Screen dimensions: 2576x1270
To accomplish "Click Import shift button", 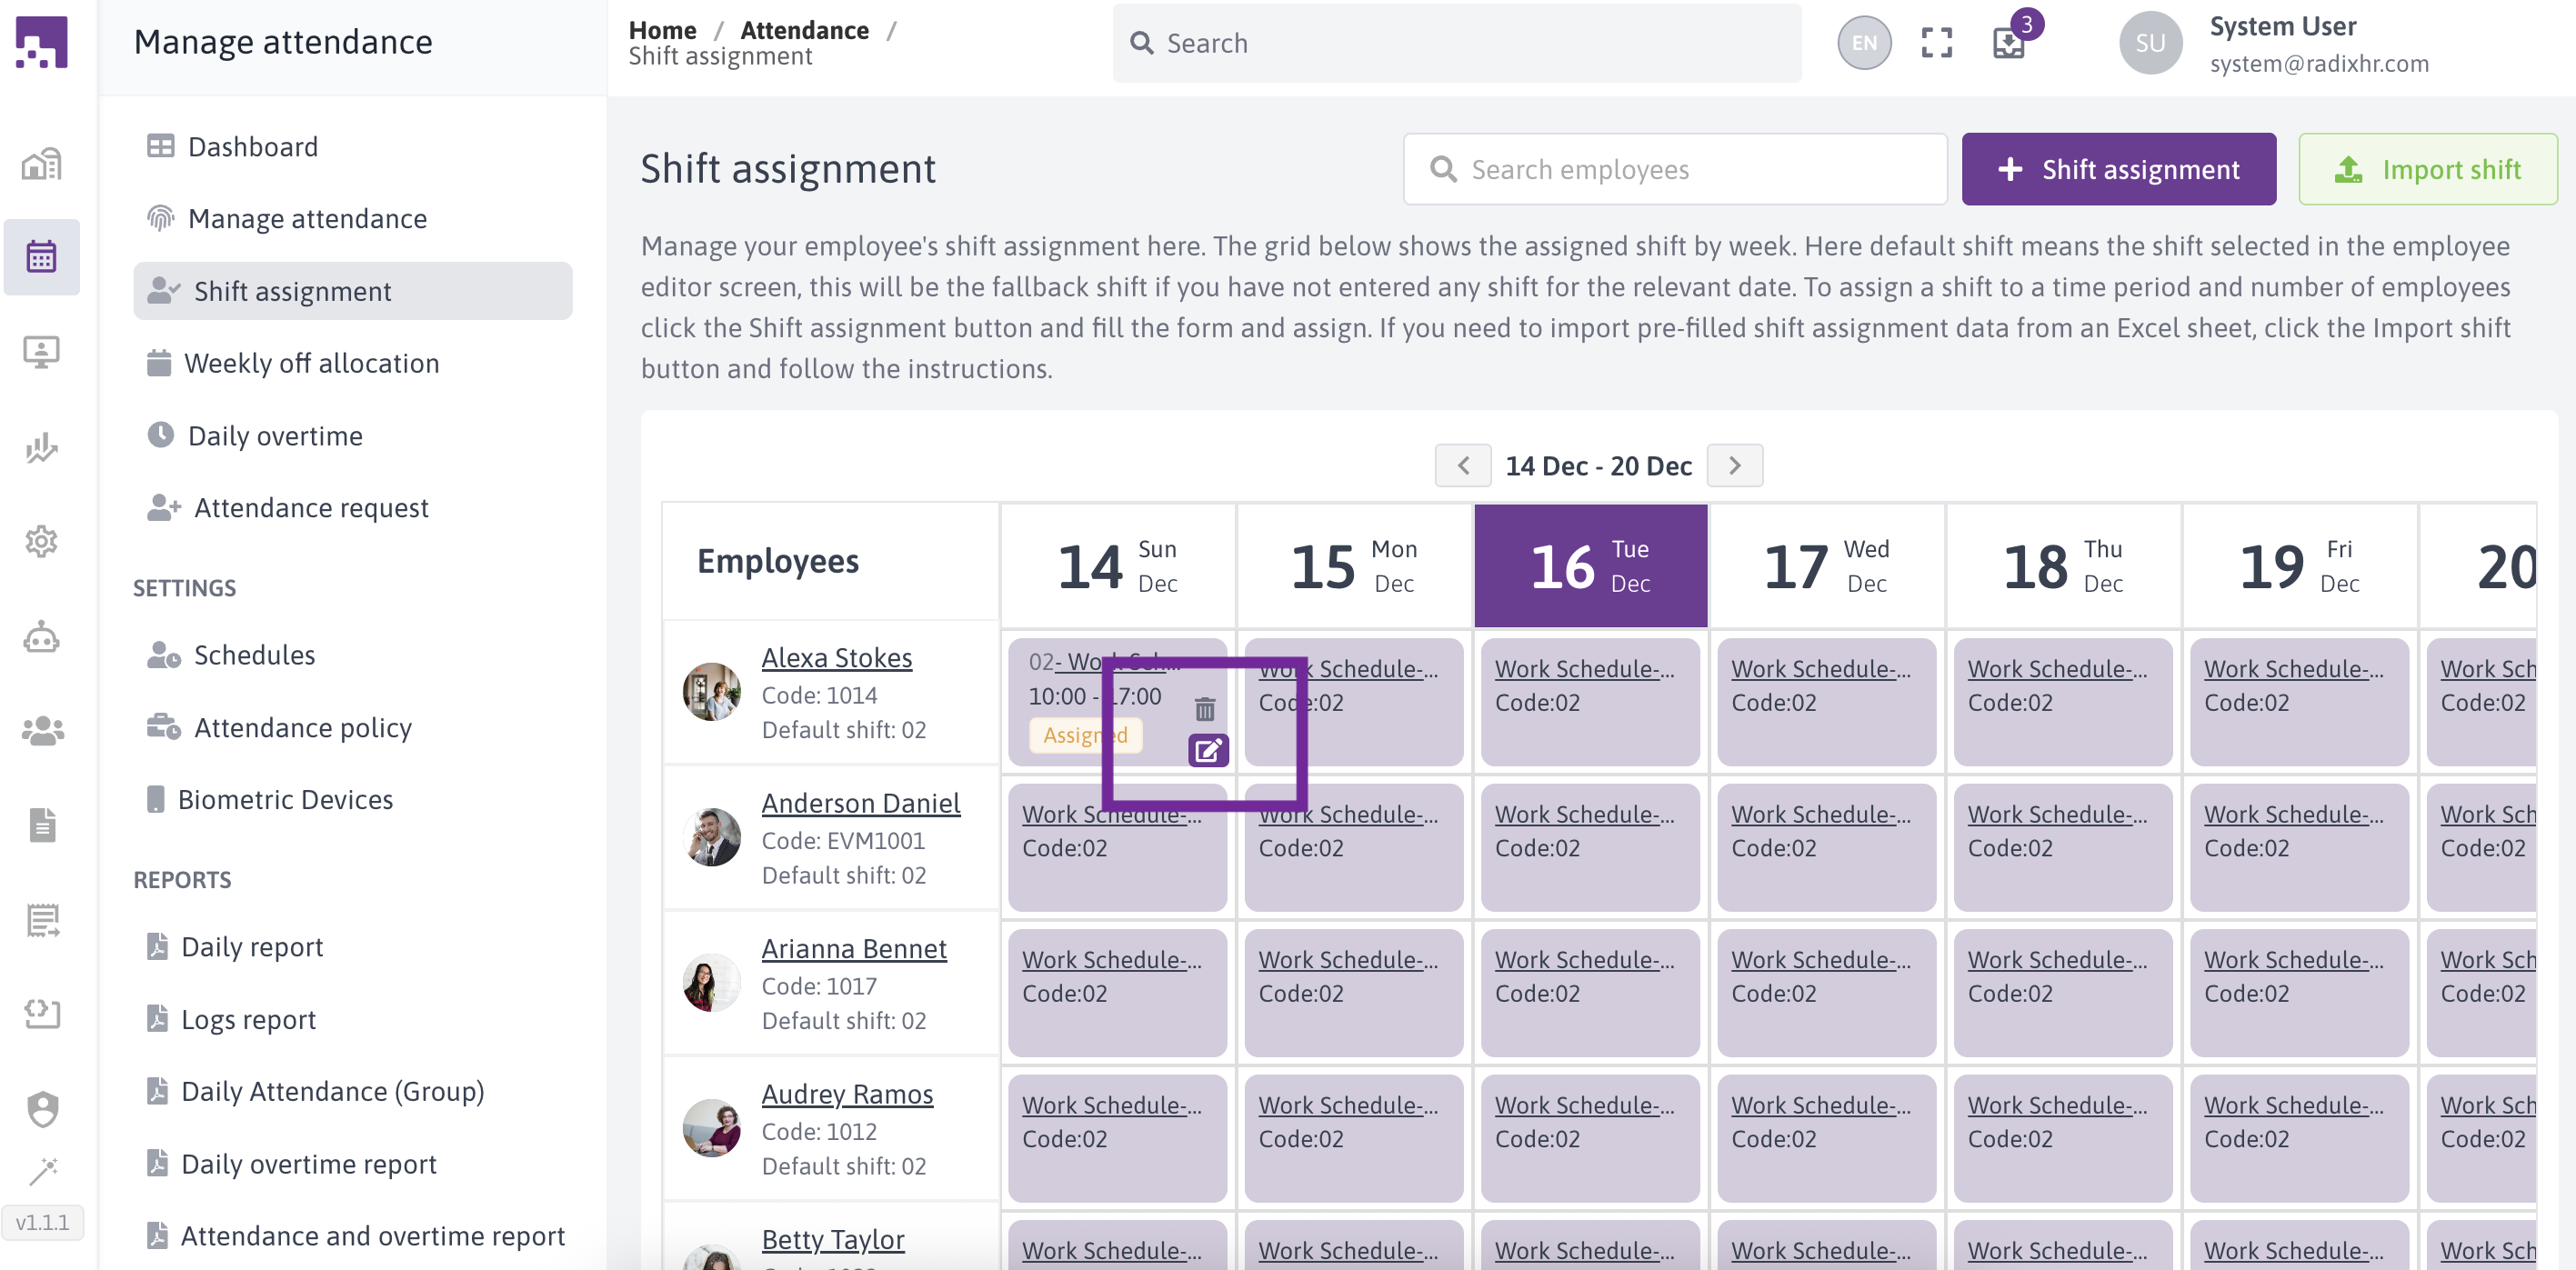I will pyautogui.click(x=2427, y=169).
